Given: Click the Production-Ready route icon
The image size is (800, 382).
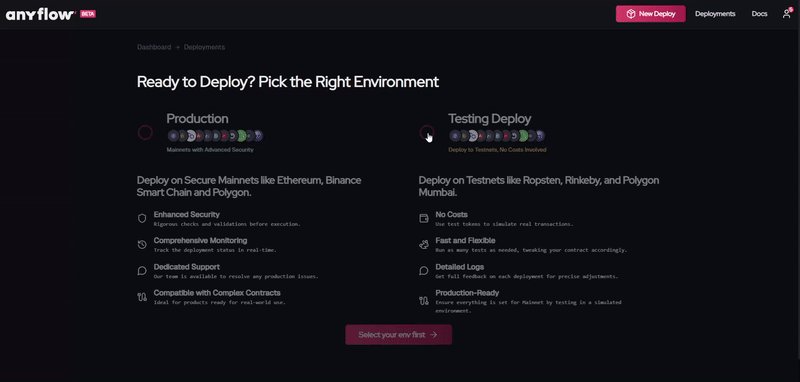Looking at the screenshot, I should click(x=424, y=301).
